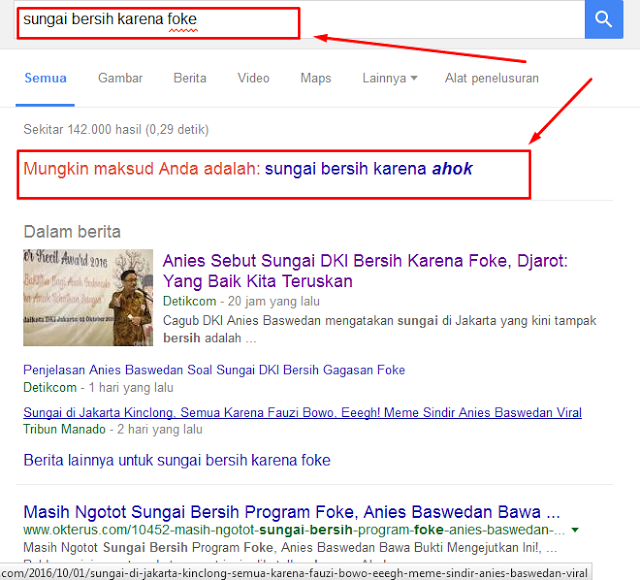Image resolution: width=640 pixels, height=580 pixels.
Task: Open the Berita results tab
Action: (x=190, y=78)
